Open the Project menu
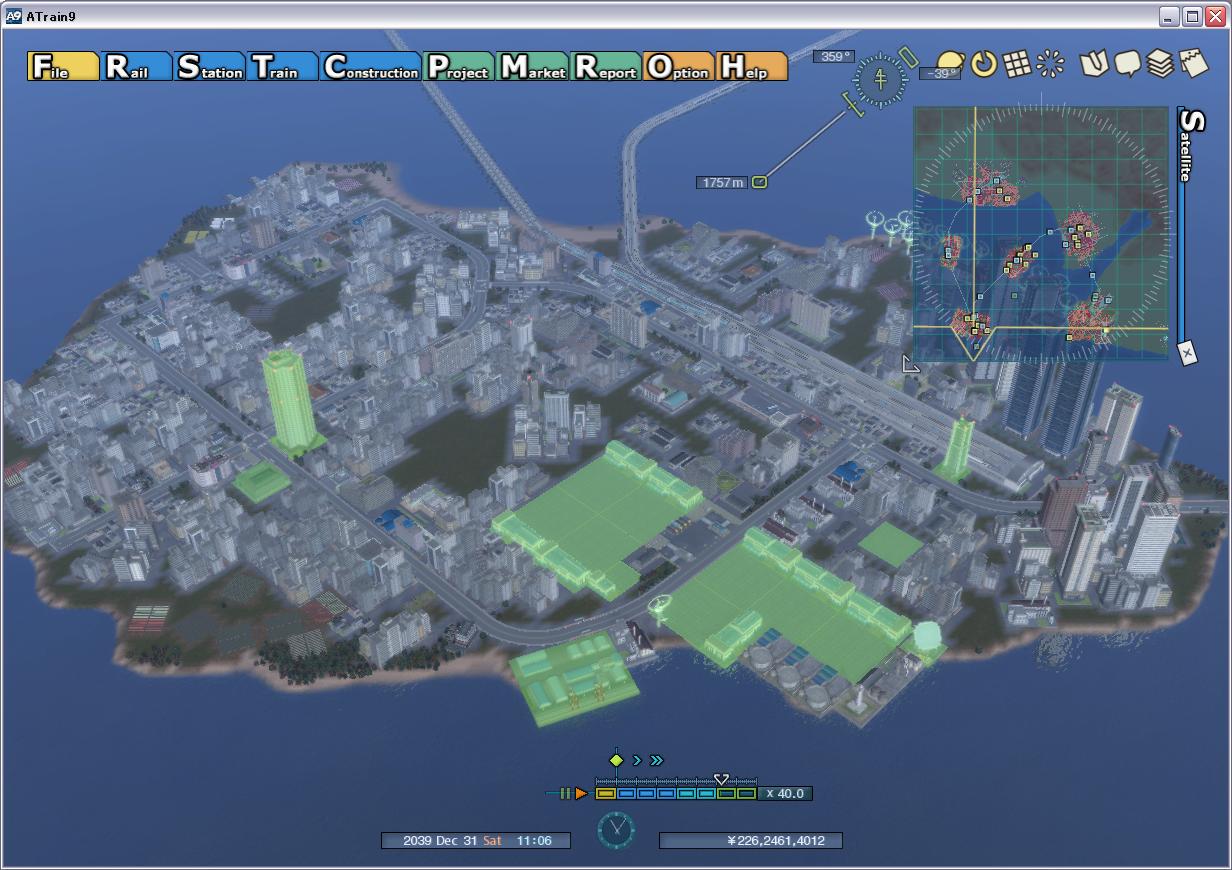Screen dimensions: 1232x870 [458, 66]
